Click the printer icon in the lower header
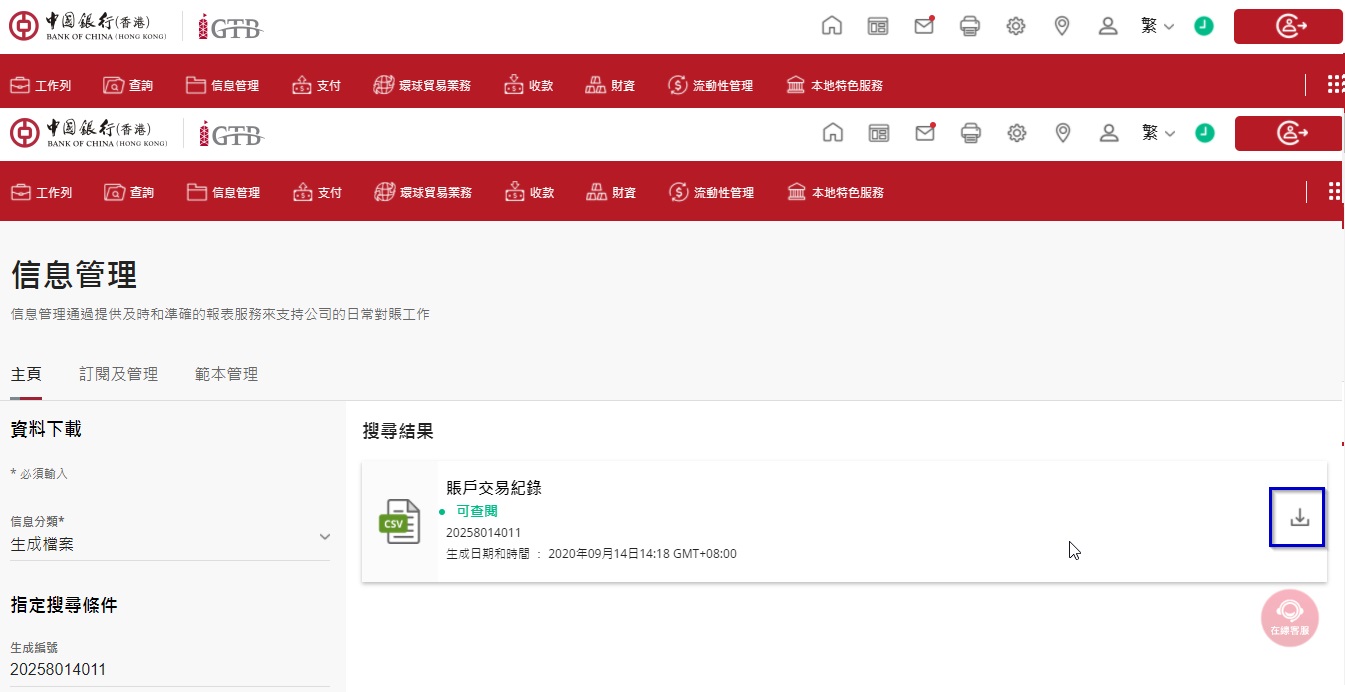The height and width of the screenshot is (692, 1345). pos(970,133)
